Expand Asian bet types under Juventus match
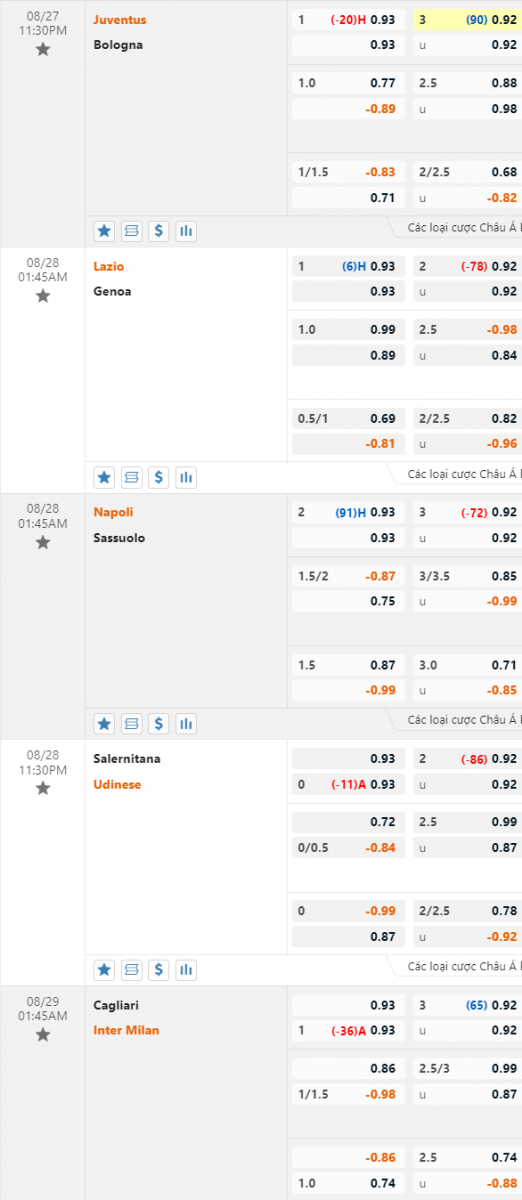522x1200 pixels. (x=464, y=228)
